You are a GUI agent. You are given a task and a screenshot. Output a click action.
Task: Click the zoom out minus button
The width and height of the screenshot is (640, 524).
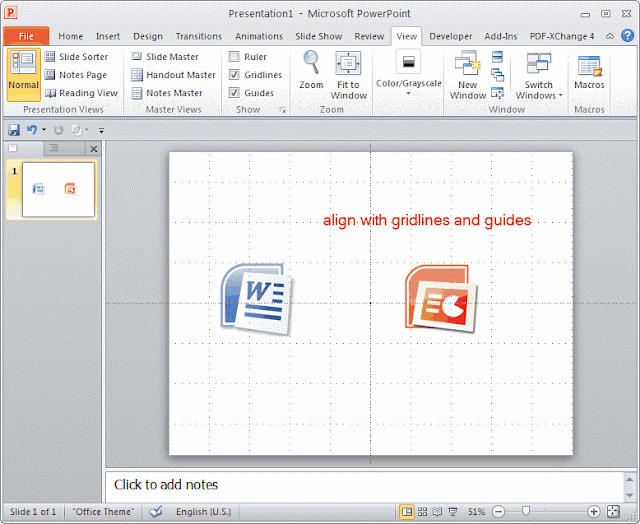pos(498,511)
